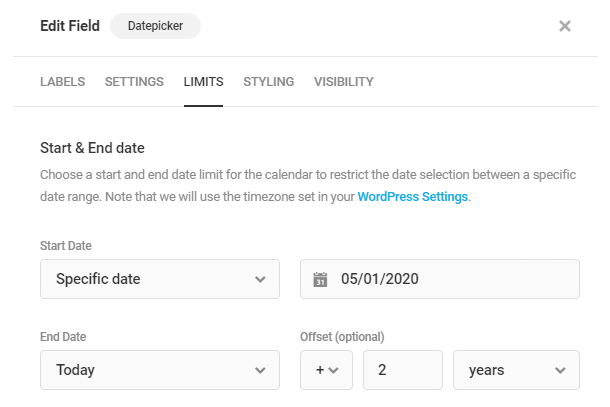Open the offset 'years' unit dropdown
The image size is (610, 407).
coord(516,370)
